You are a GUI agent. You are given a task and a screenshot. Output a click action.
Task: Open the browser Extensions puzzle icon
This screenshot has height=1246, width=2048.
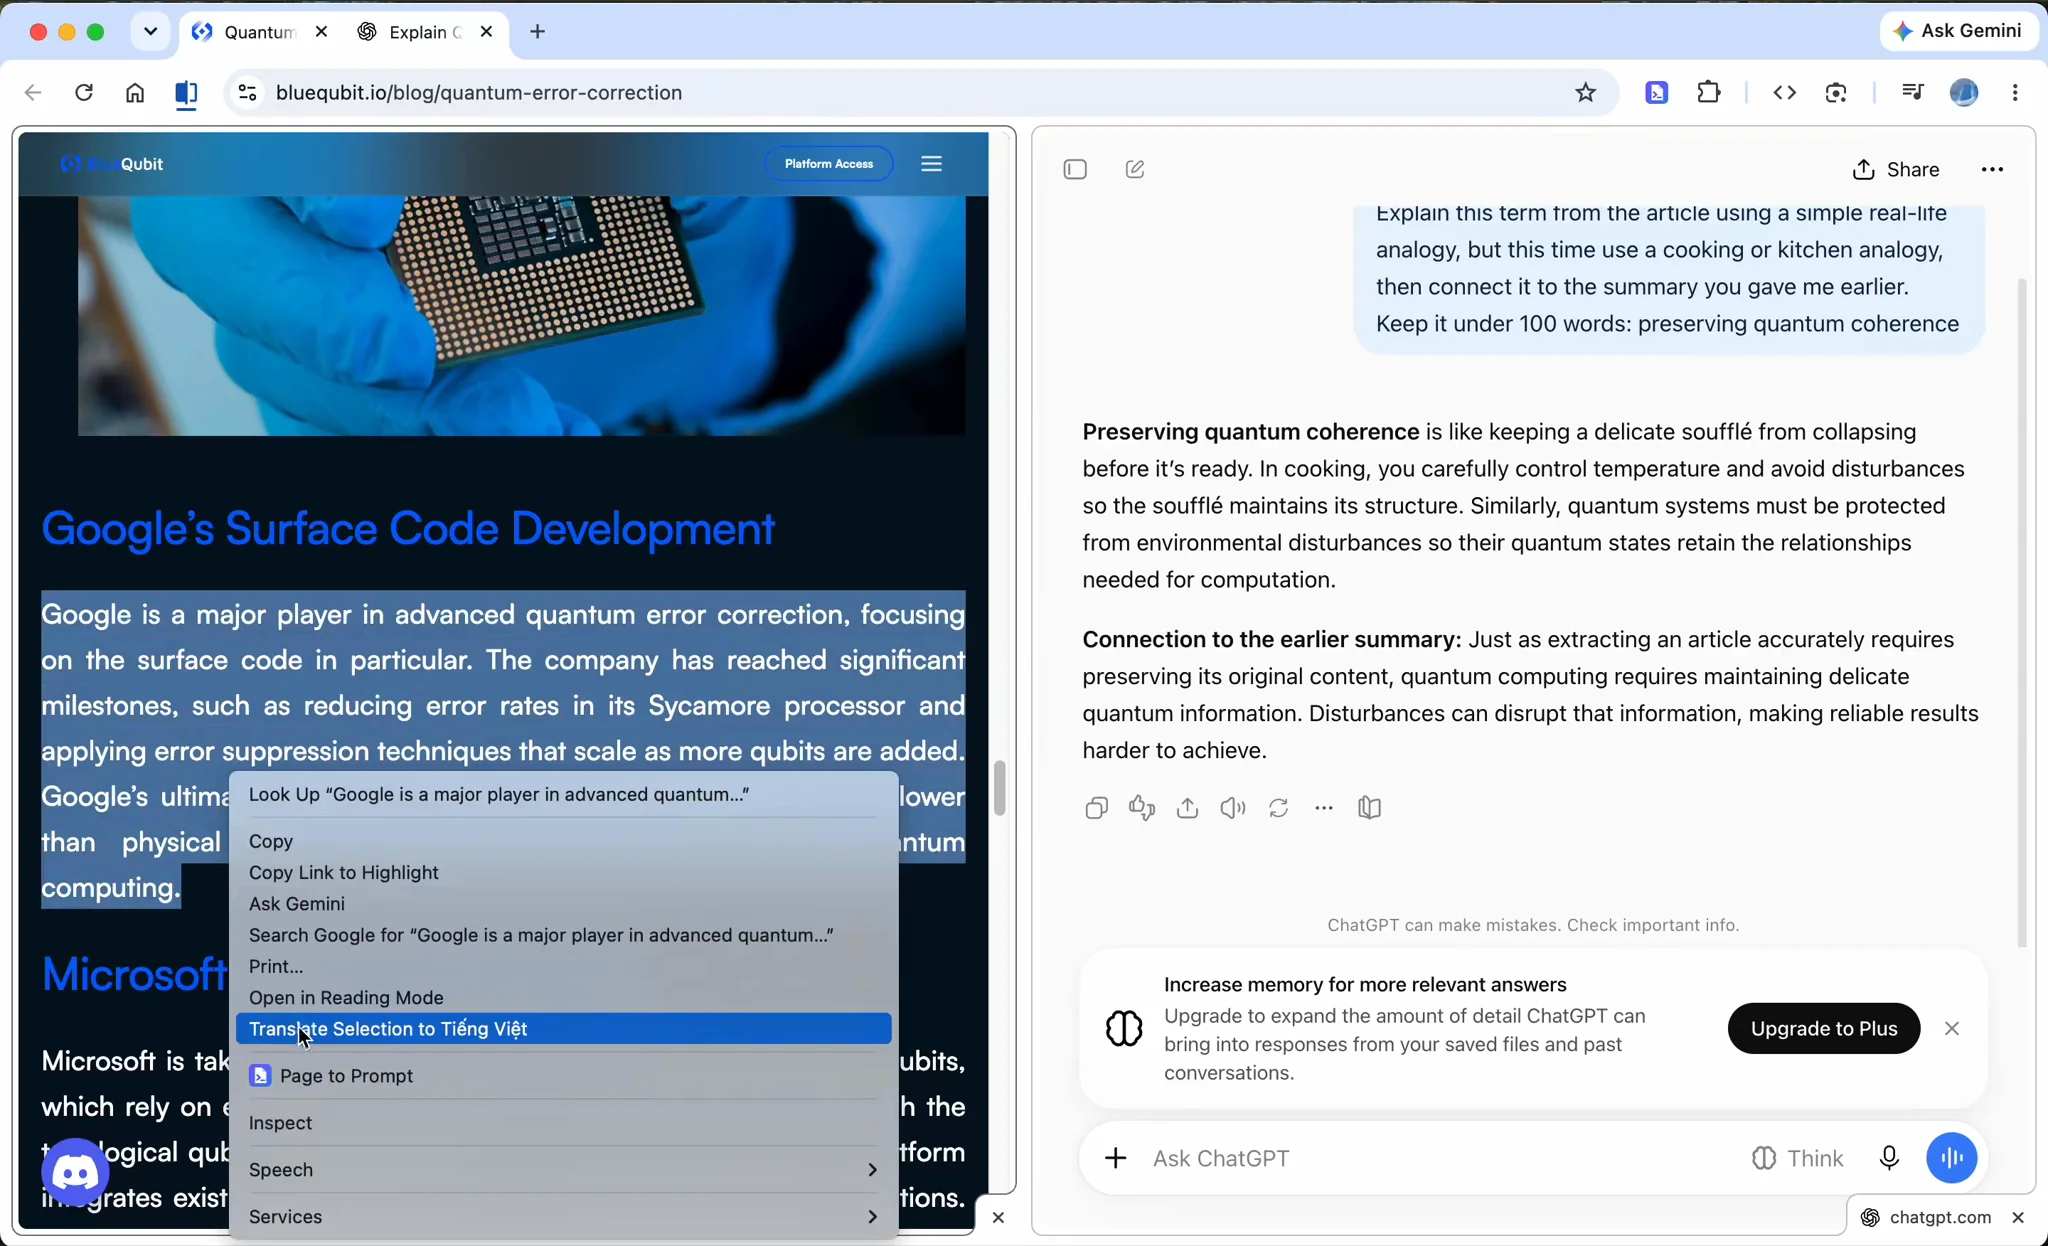tap(1709, 93)
